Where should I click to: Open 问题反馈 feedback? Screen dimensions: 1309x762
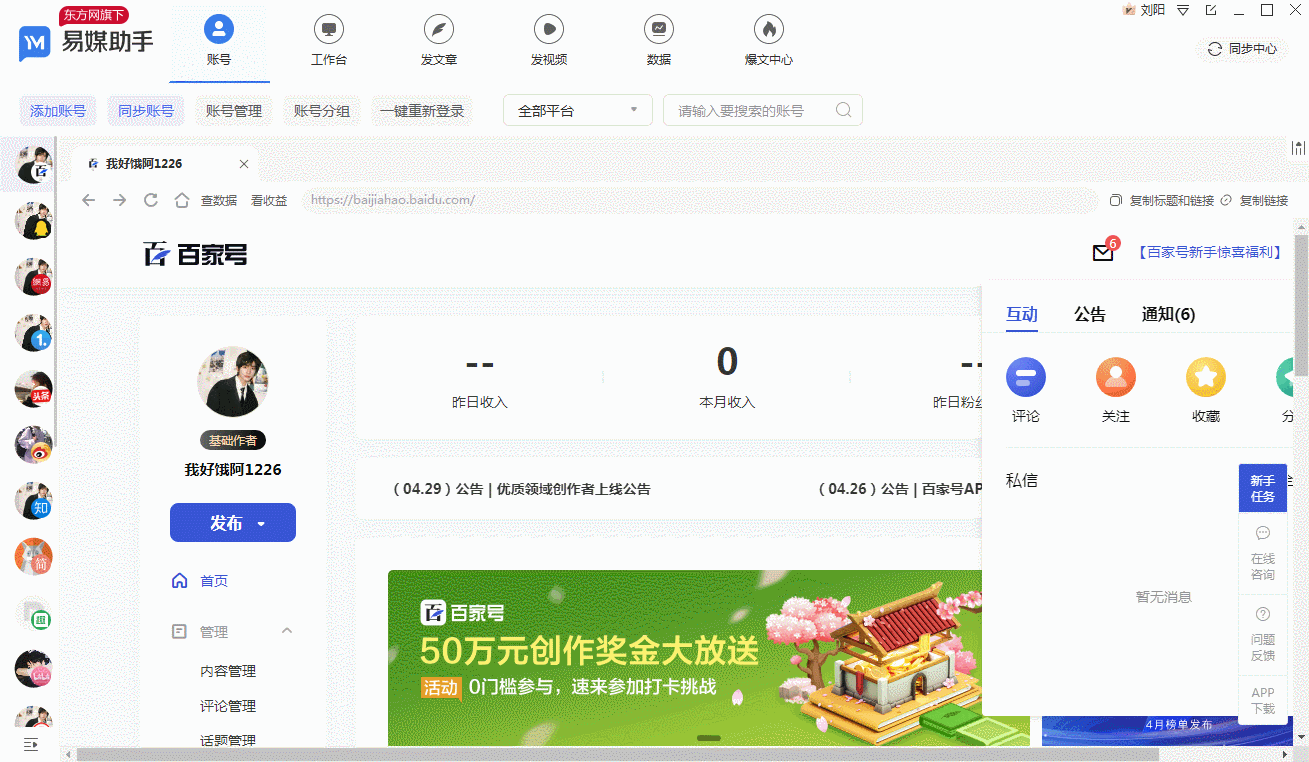tap(1263, 634)
